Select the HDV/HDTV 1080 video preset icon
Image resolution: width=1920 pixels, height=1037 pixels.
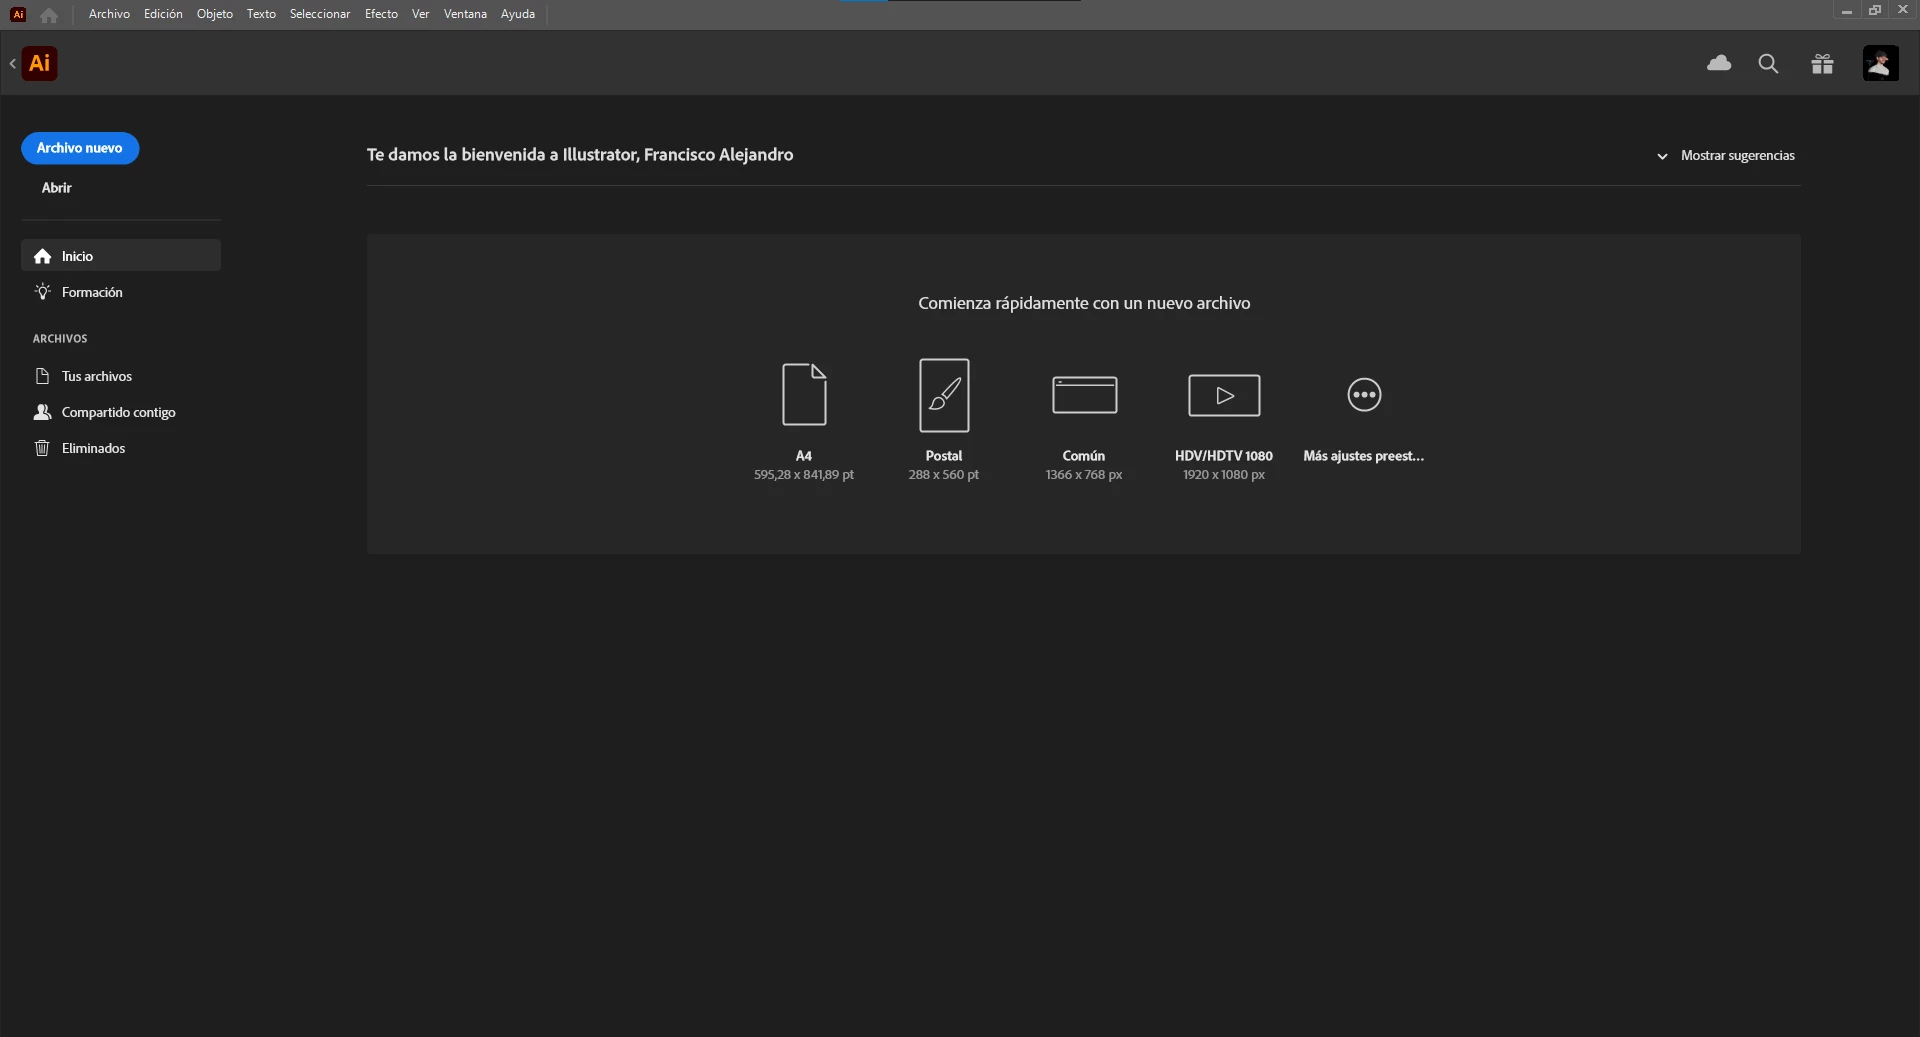click(x=1224, y=395)
